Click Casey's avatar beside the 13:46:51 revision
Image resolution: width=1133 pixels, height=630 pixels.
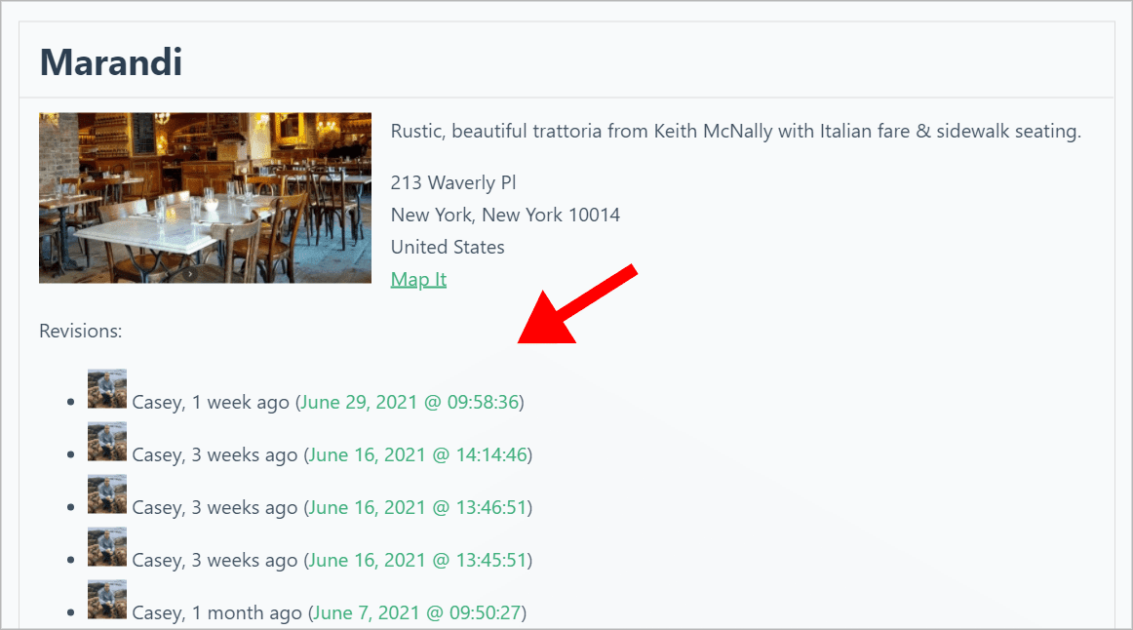[107, 494]
